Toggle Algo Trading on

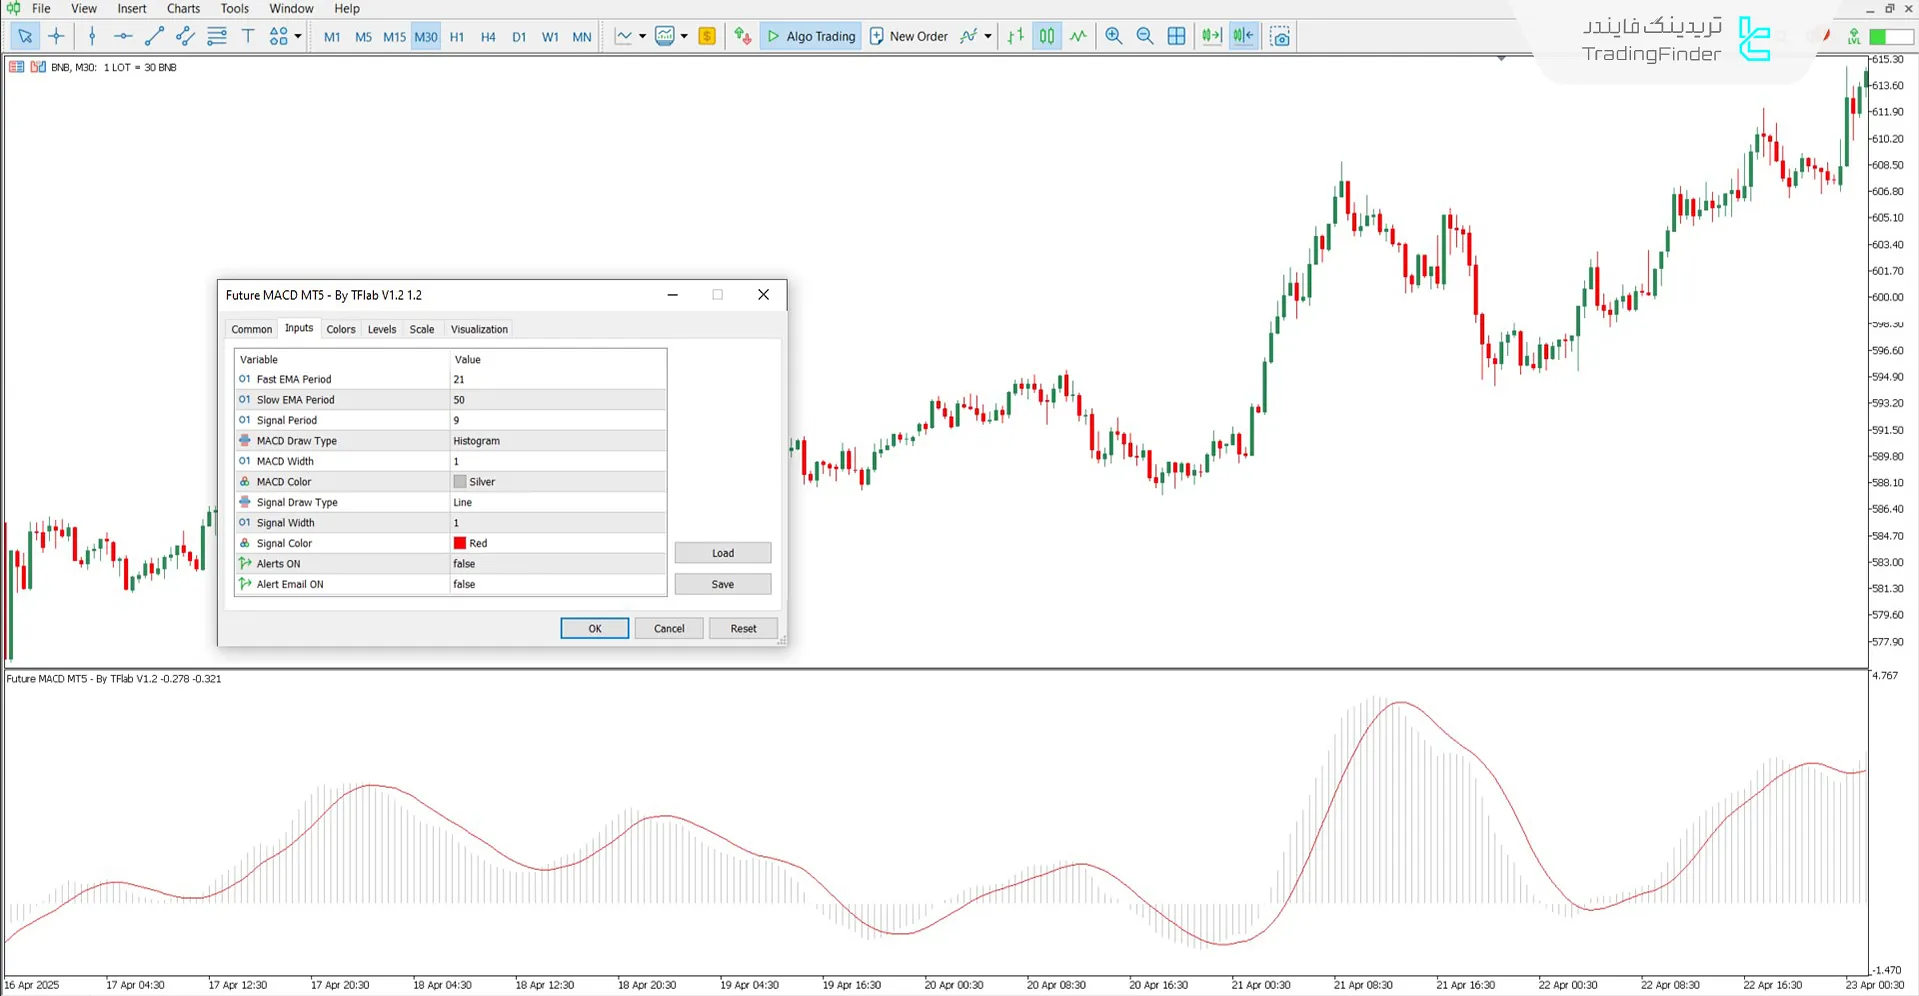[811, 36]
